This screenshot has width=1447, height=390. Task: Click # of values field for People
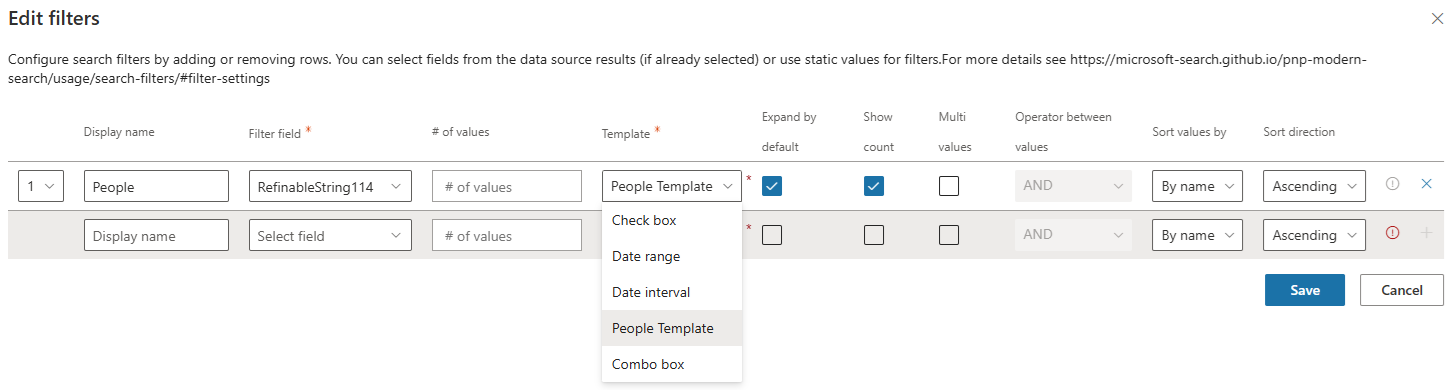(507, 186)
